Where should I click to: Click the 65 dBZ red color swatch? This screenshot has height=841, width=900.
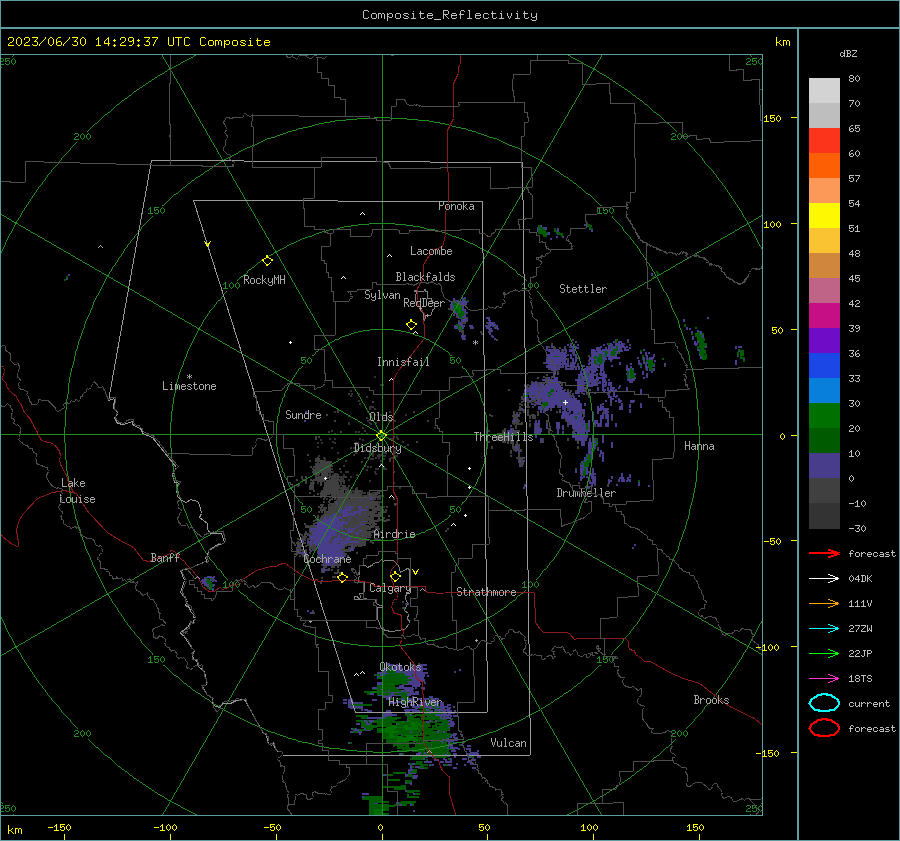tap(824, 140)
